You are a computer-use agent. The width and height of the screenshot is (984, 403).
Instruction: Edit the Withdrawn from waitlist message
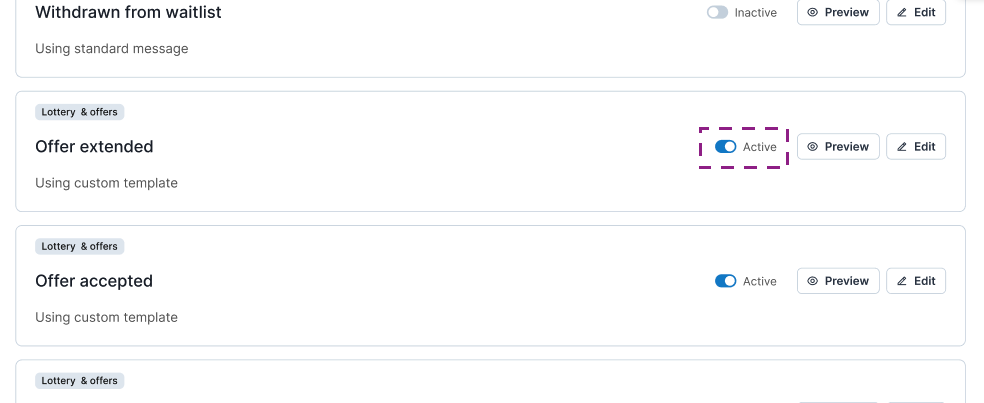(x=916, y=13)
